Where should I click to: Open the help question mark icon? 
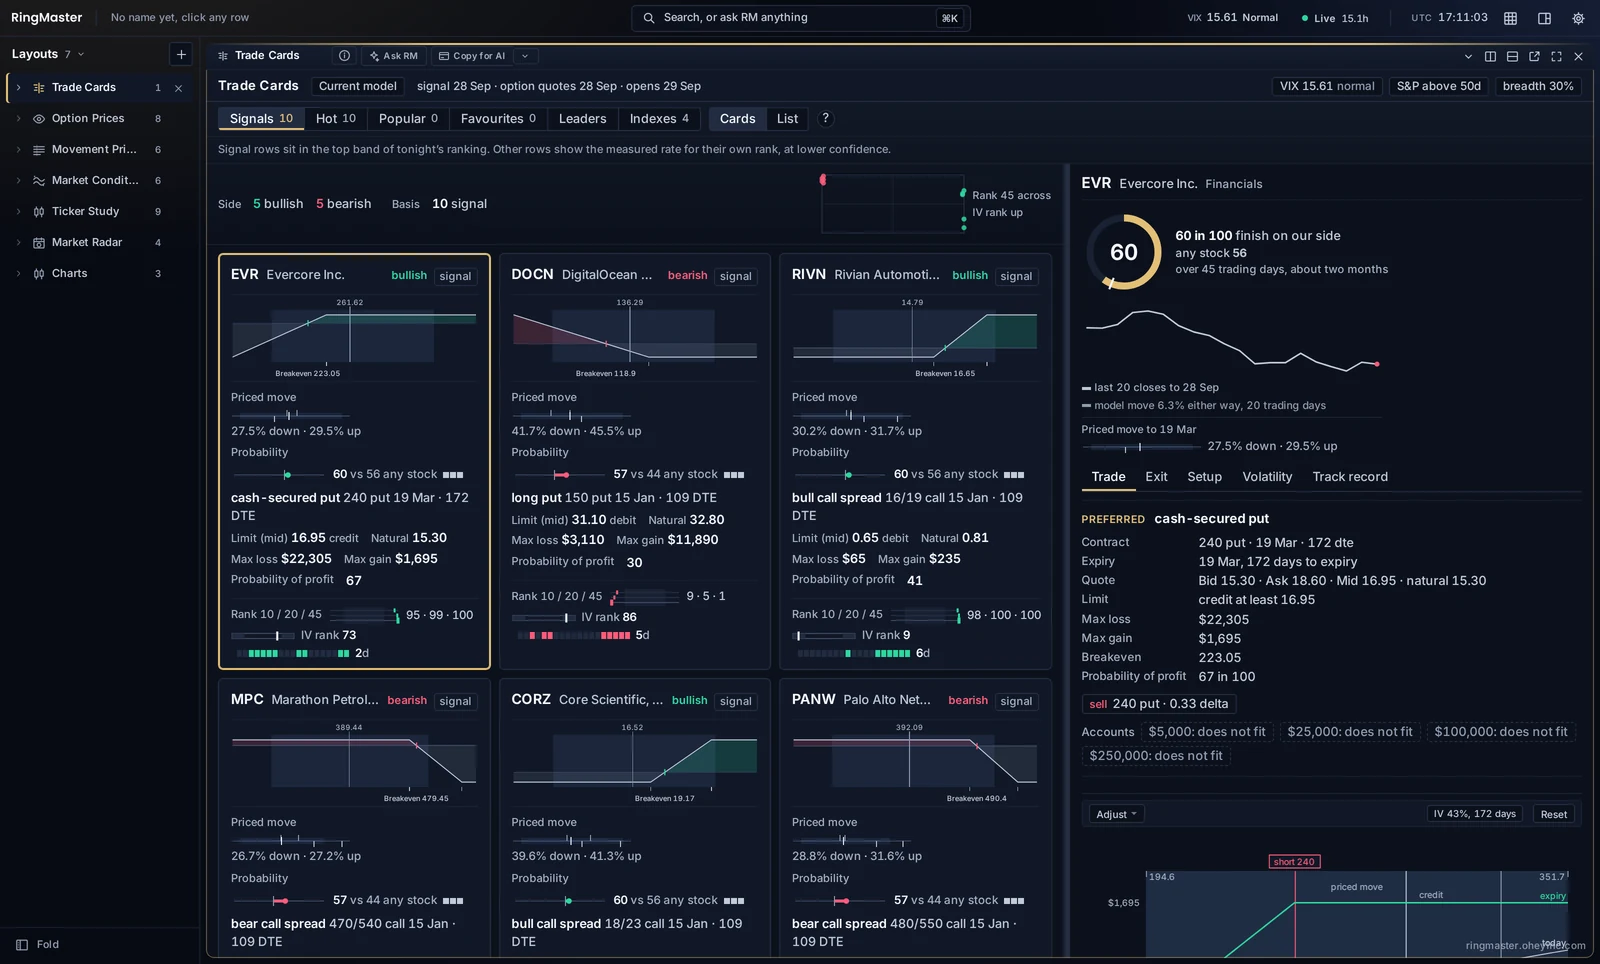825,118
